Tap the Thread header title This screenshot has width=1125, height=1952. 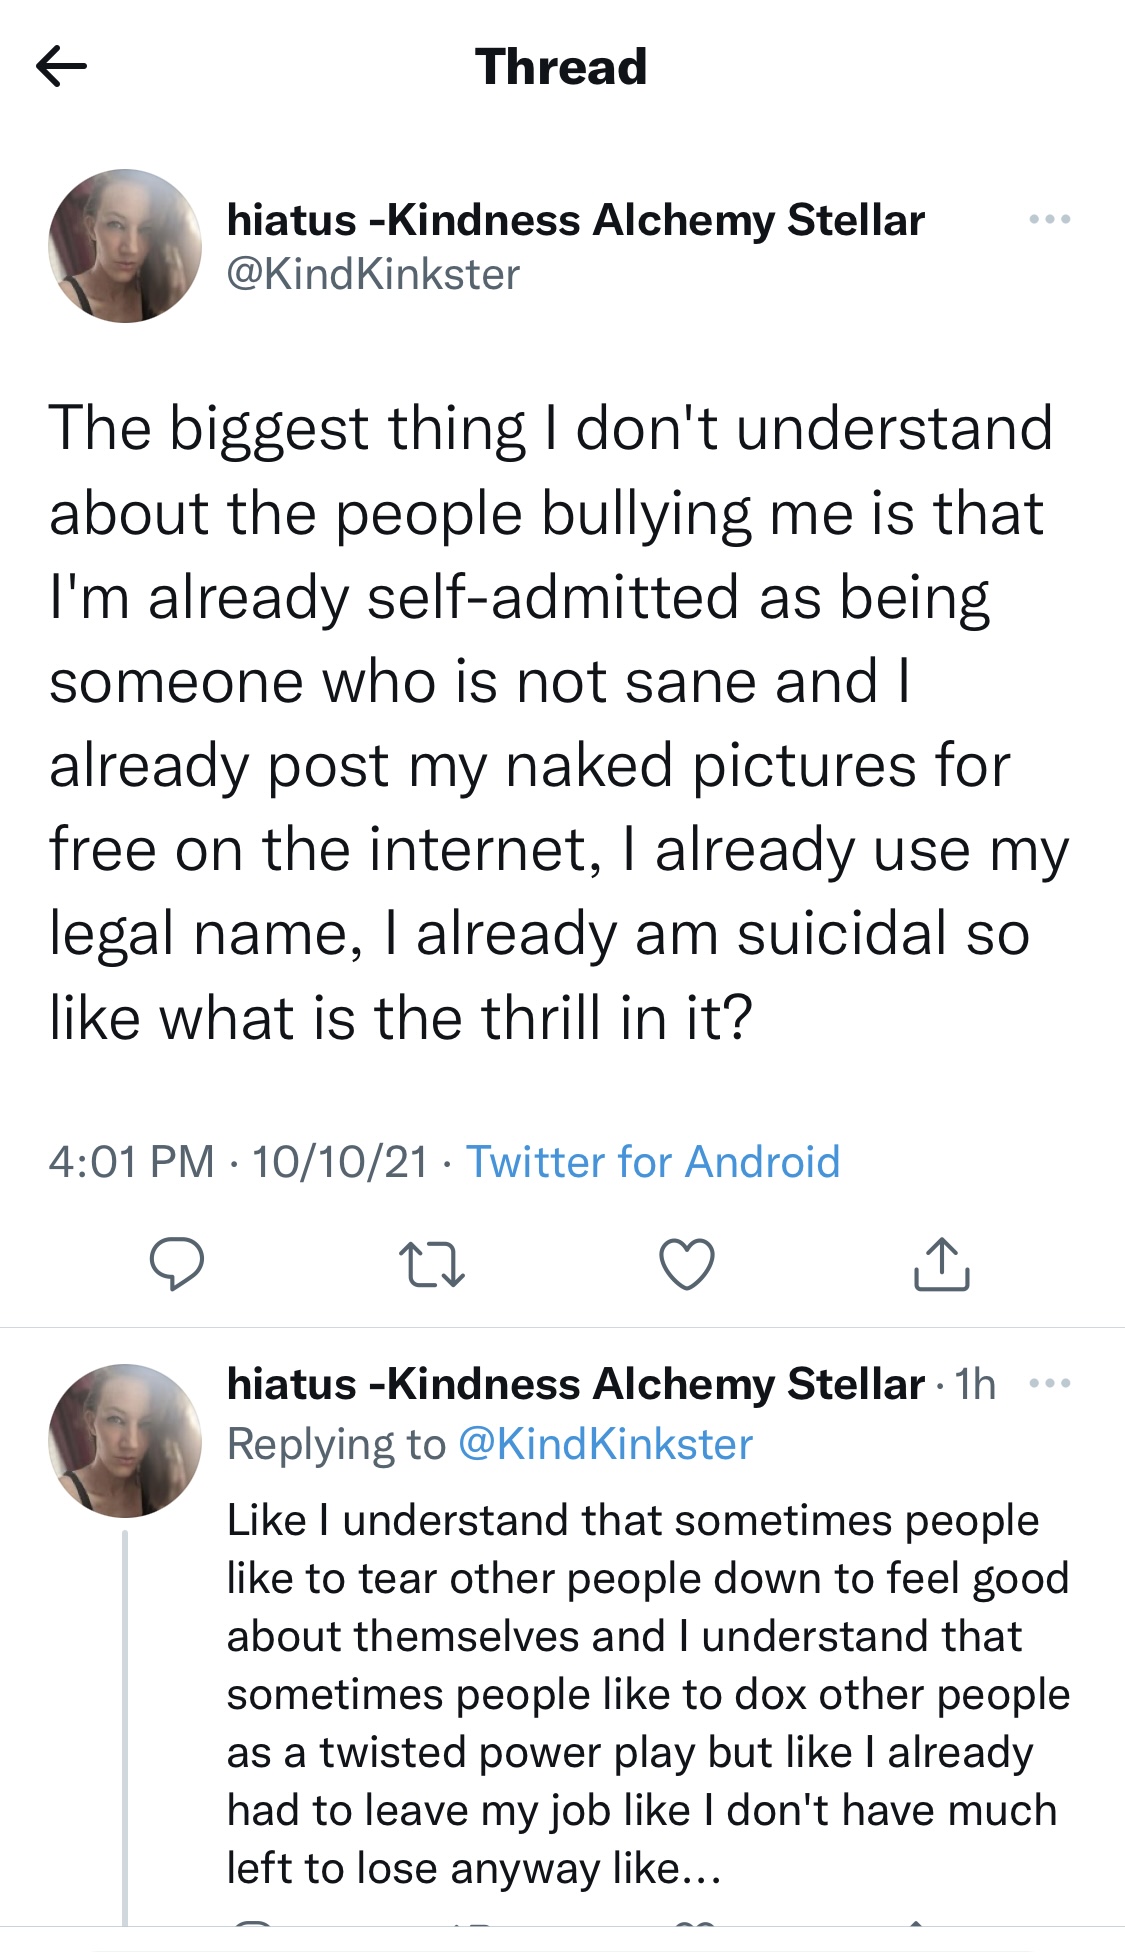click(x=561, y=67)
